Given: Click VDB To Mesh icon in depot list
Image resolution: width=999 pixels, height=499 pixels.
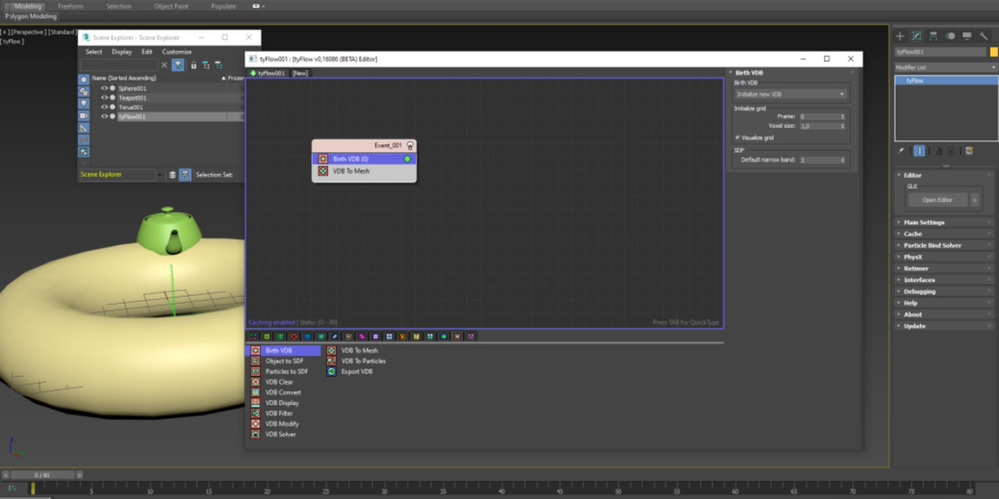Looking at the screenshot, I should pyautogui.click(x=331, y=351).
